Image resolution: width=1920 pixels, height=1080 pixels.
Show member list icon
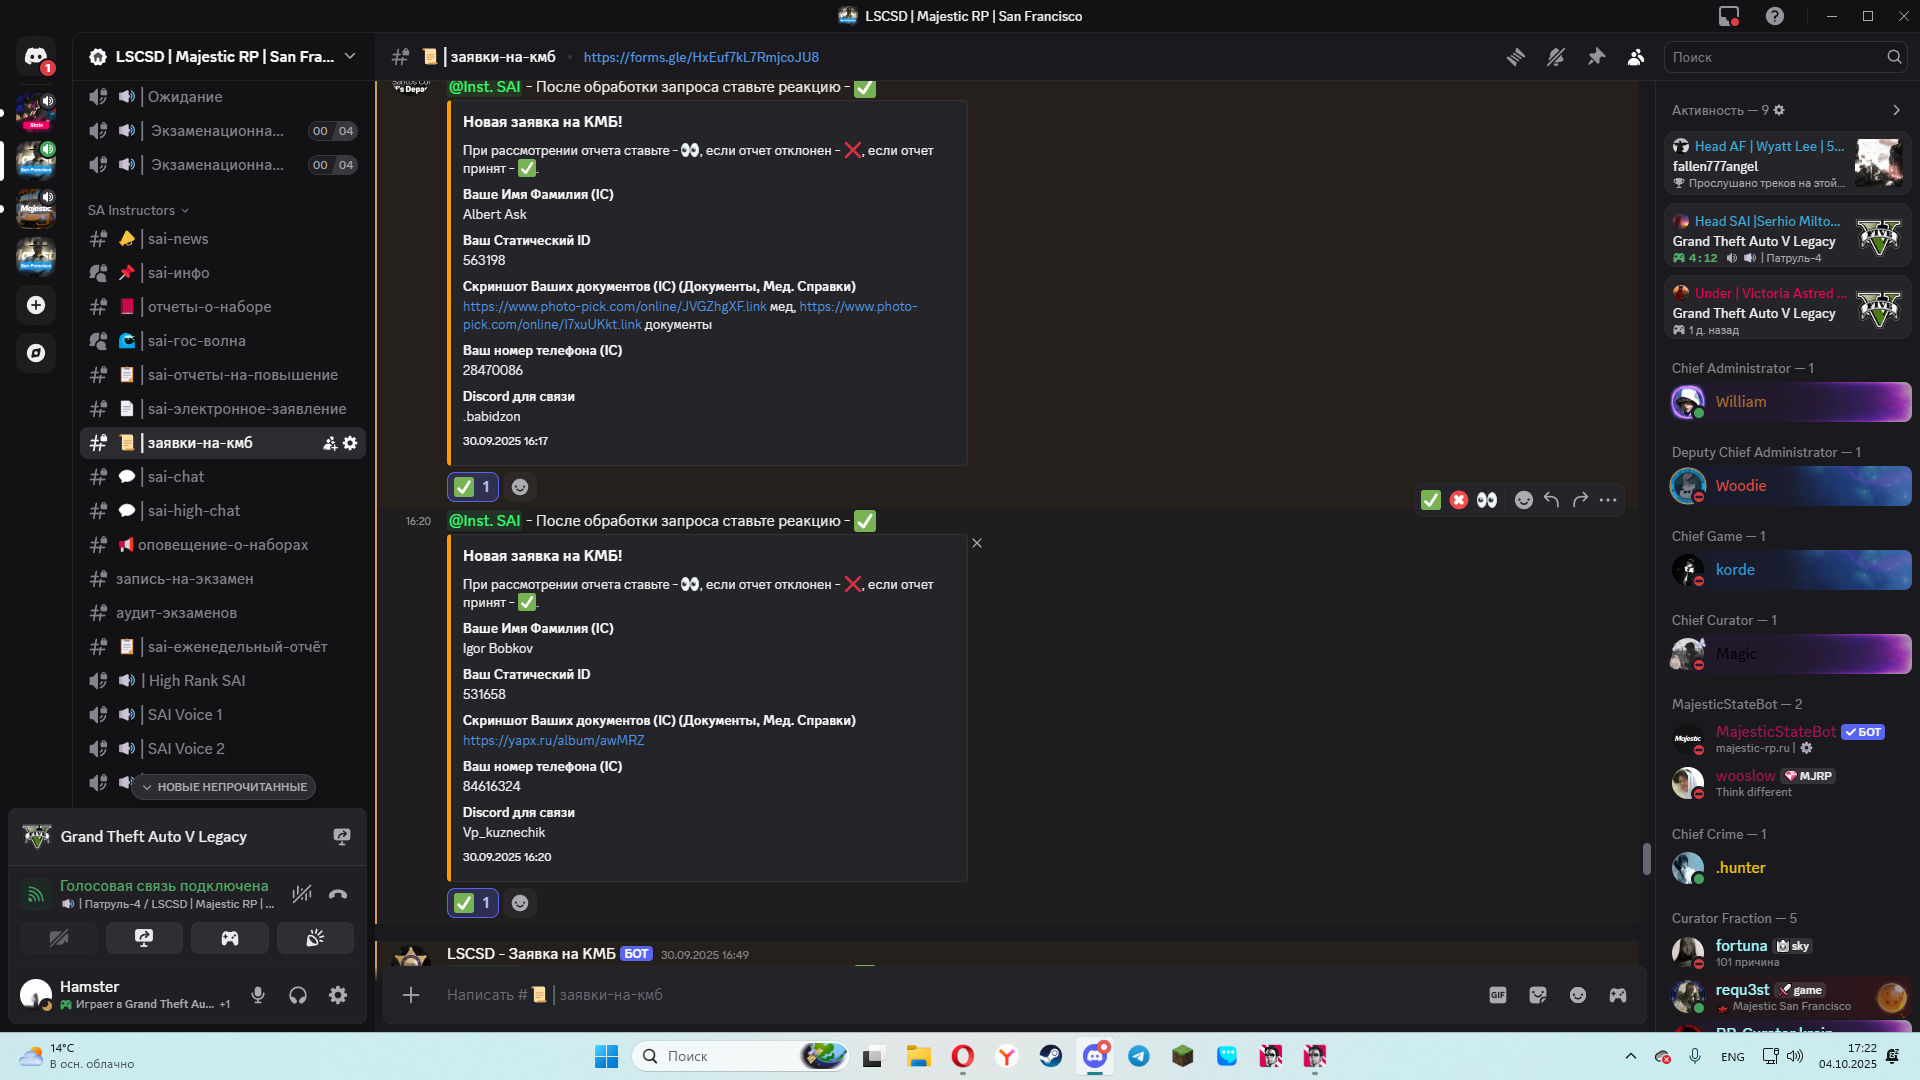[x=1636, y=57]
